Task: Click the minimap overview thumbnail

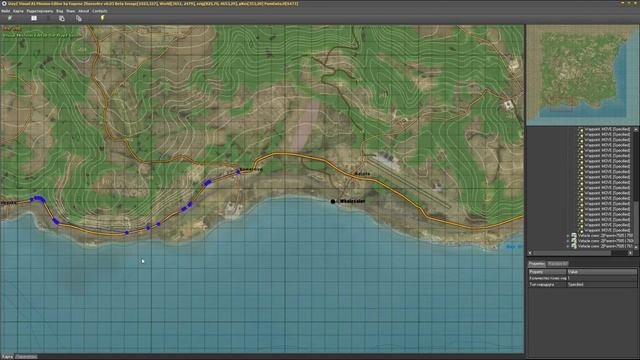Action: (x=582, y=75)
